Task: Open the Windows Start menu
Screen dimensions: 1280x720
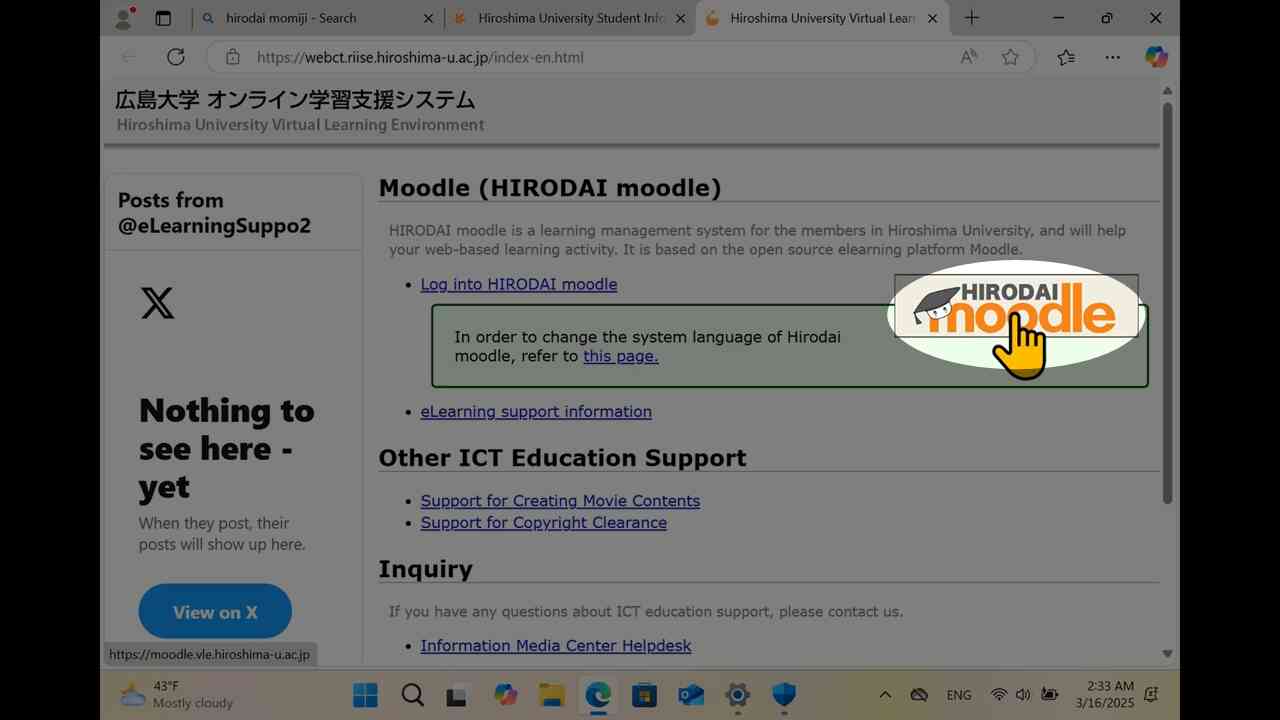Action: (365, 695)
